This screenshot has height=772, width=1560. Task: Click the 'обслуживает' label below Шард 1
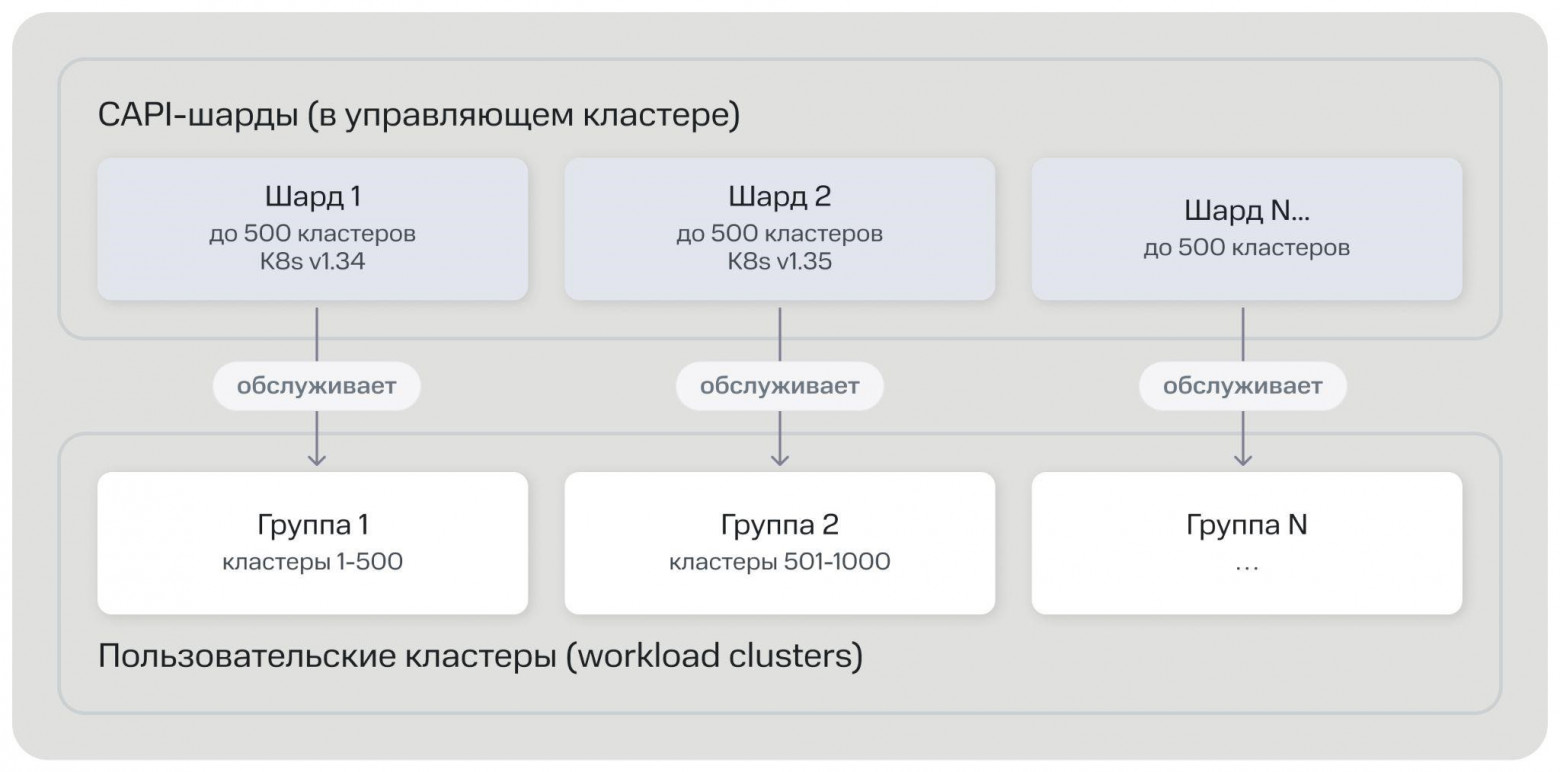click(316, 386)
